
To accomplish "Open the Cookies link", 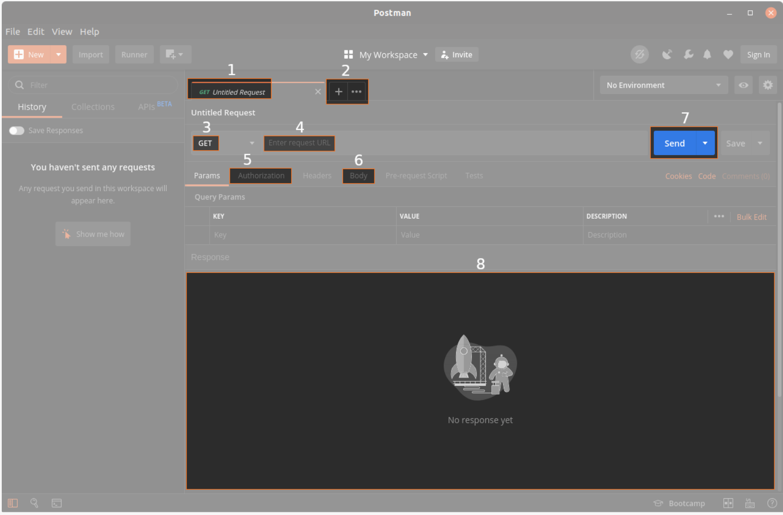I will click(678, 176).
